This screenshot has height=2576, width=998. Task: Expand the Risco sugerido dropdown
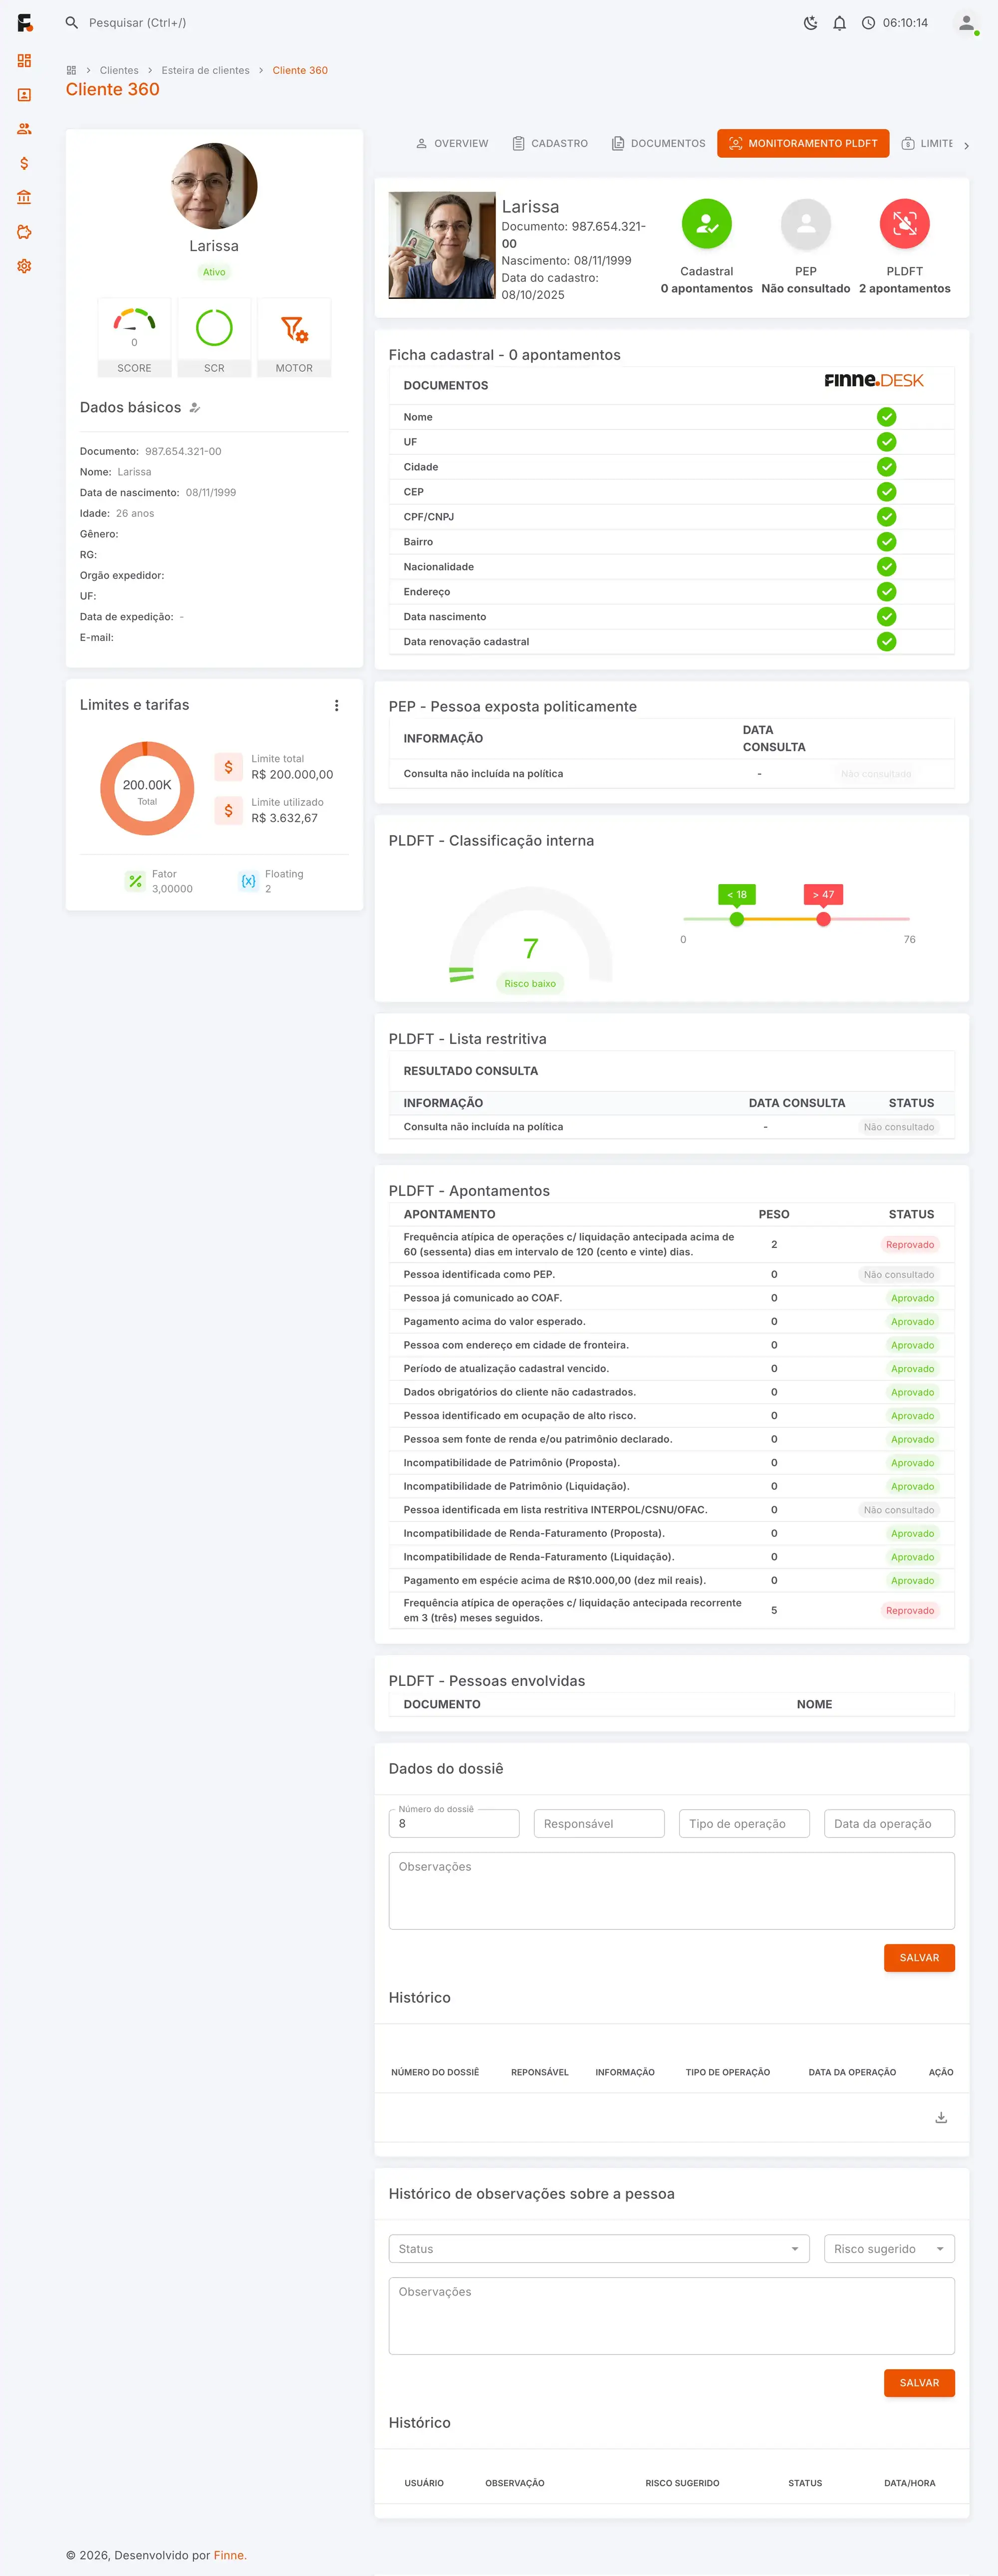(889, 2249)
